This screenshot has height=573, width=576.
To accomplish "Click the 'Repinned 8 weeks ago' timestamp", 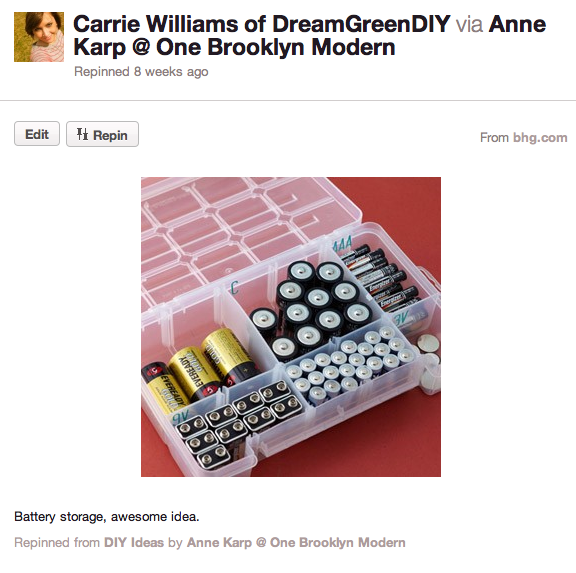I will 141,71.
